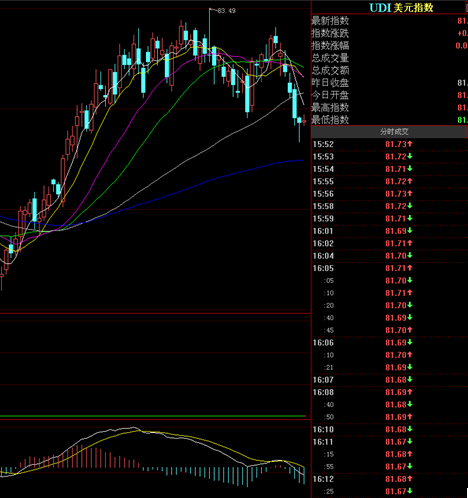Viewport: 468px width, 498px height.
Task: Select the 15:58 trade row time
Action: pos(323,206)
